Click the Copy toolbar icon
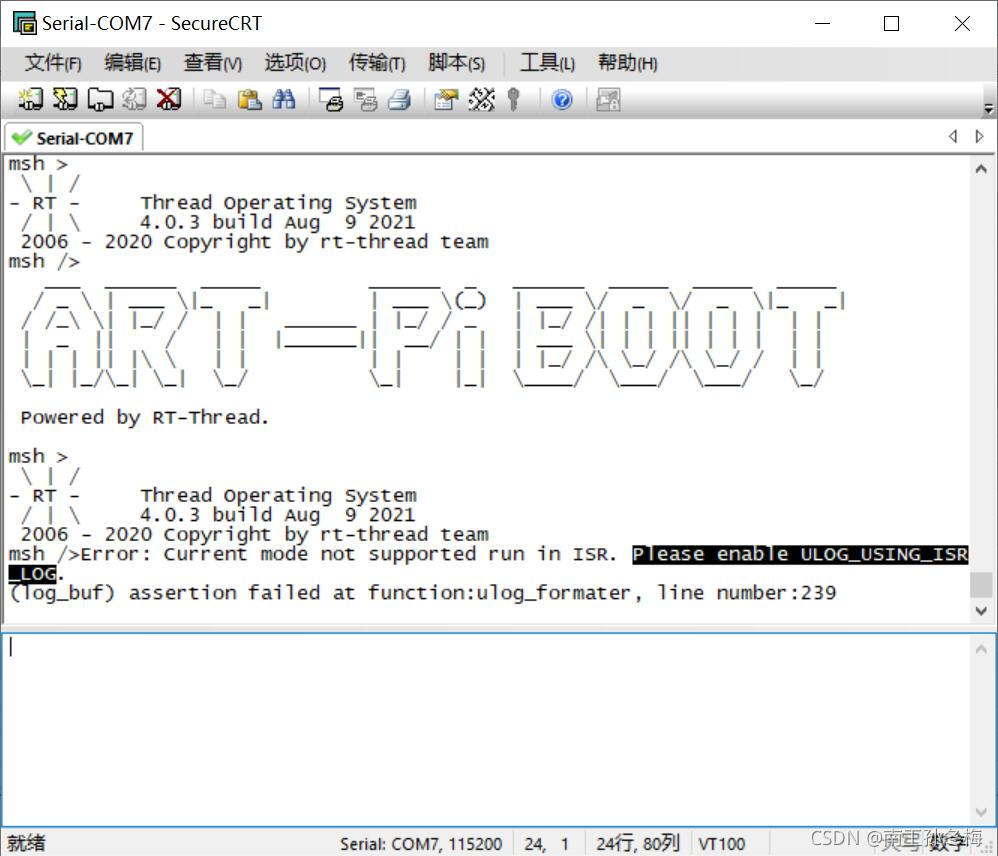 214,99
